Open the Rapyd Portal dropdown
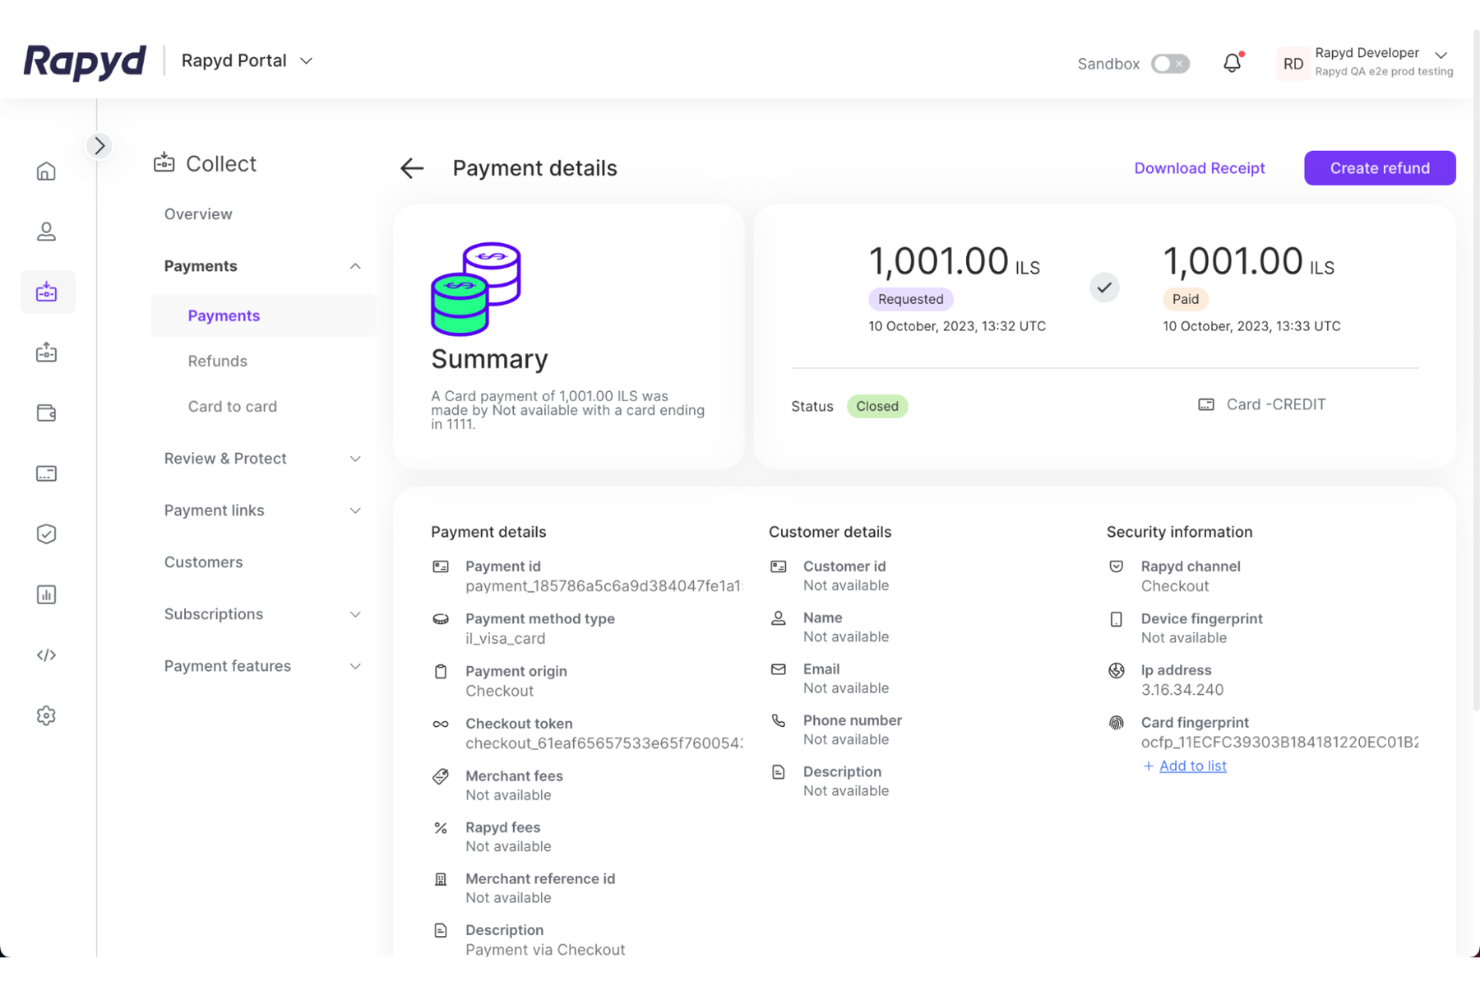 [247, 61]
